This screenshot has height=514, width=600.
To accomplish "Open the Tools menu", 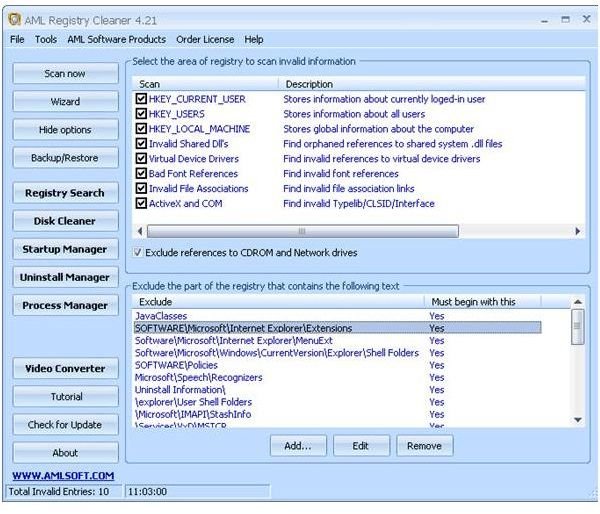I will pyautogui.click(x=46, y=39).
